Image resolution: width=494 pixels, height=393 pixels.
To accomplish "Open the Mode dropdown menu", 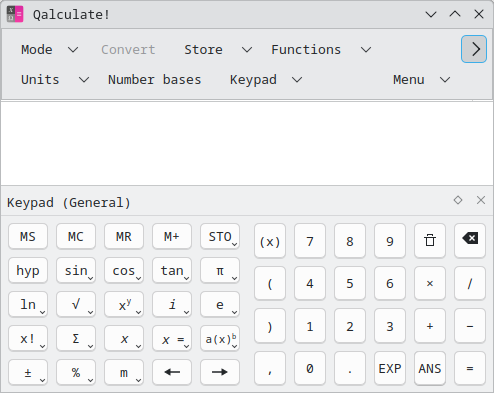I will [x=50, y=50].
